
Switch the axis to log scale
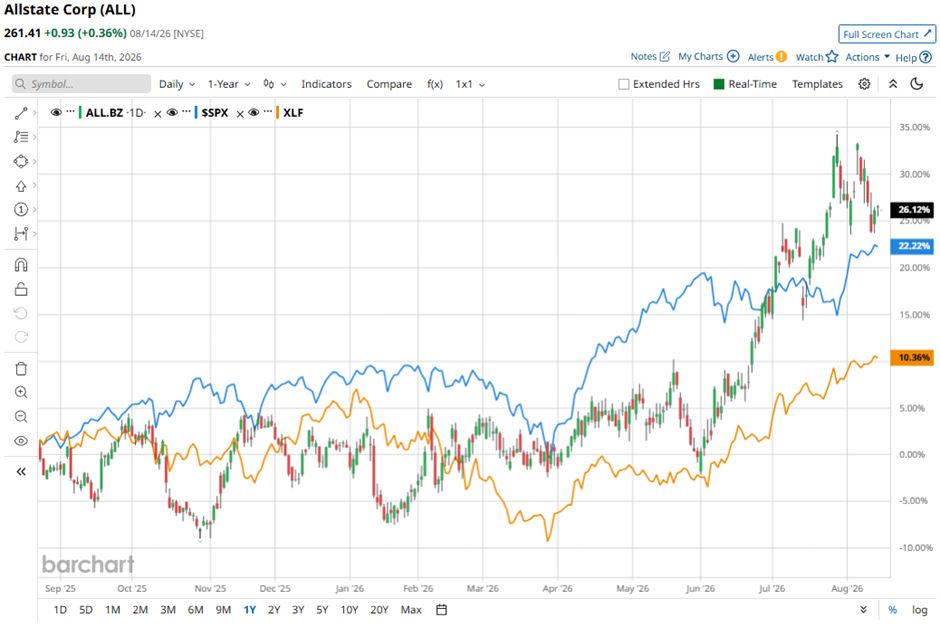[920, 610]
